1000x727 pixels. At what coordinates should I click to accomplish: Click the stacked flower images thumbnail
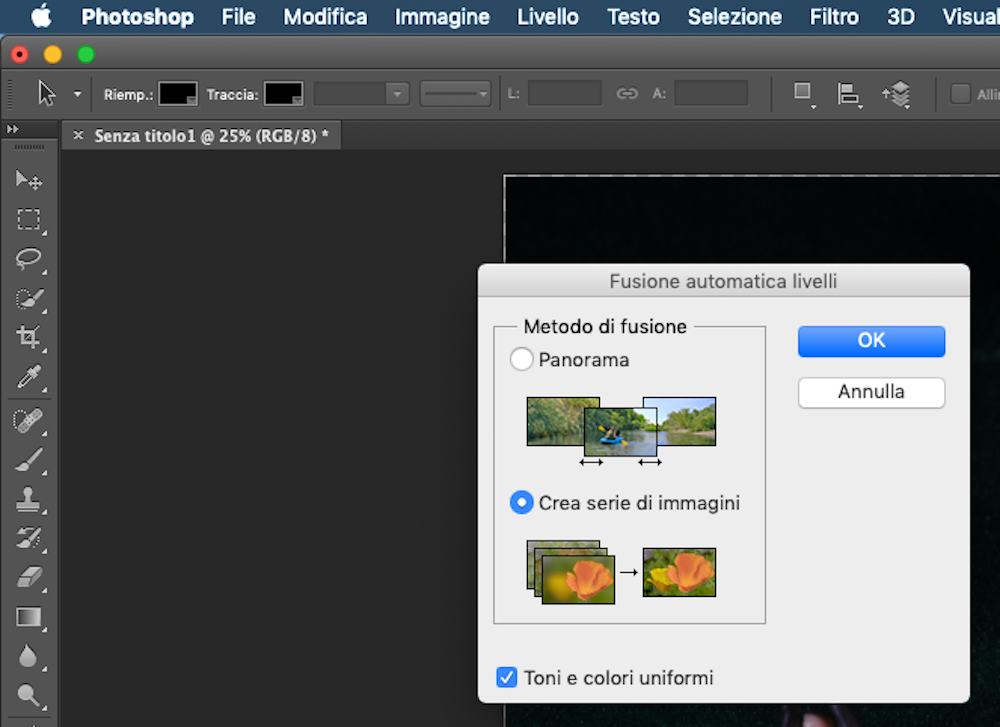[x=571, y=572]
